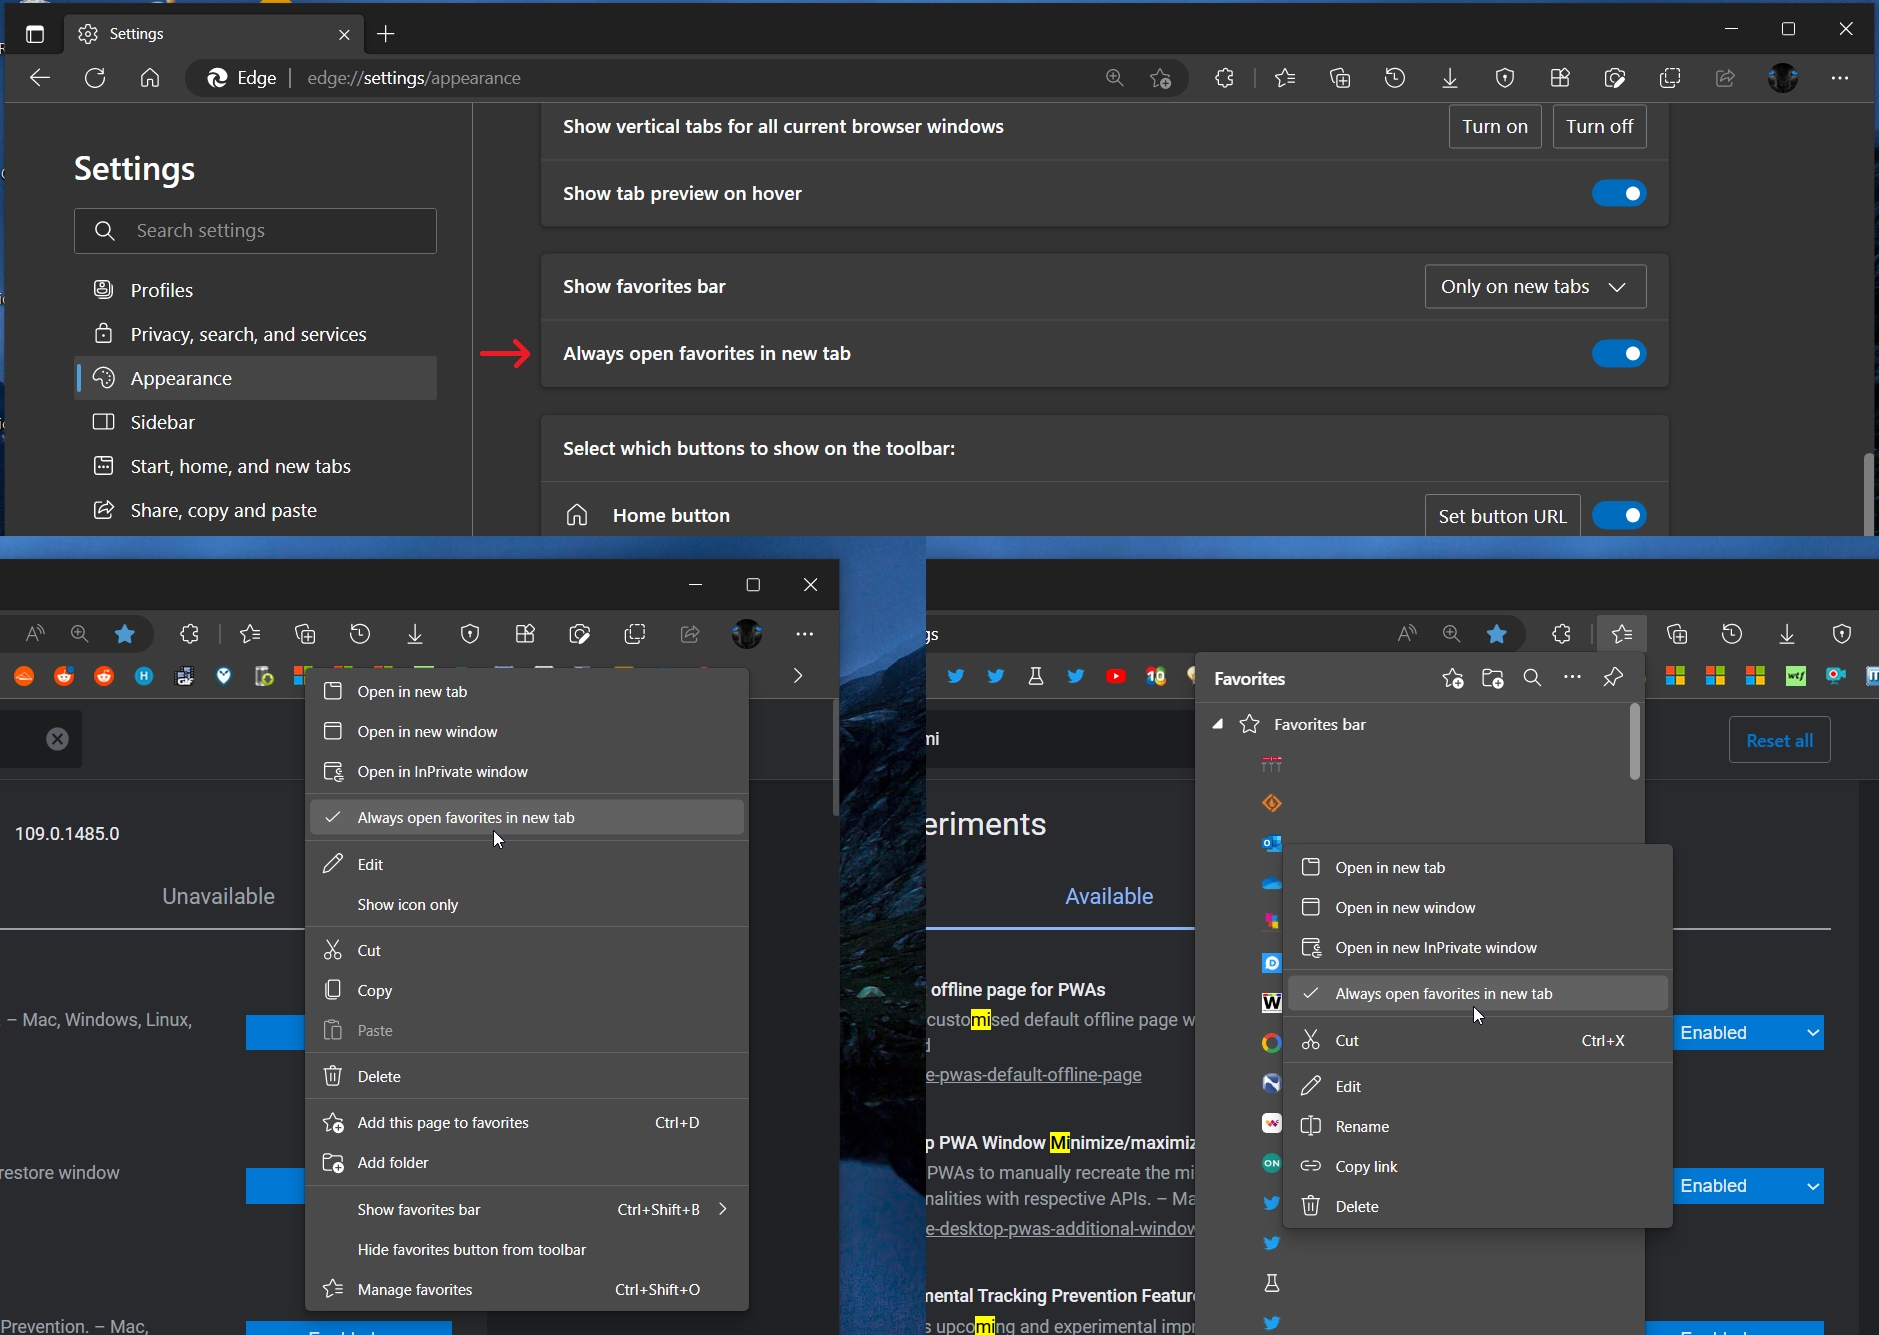Viewport: 1879px width, 1335px height.
Task: Open Start, home, and new tabs settings
Action: point(255,466)
